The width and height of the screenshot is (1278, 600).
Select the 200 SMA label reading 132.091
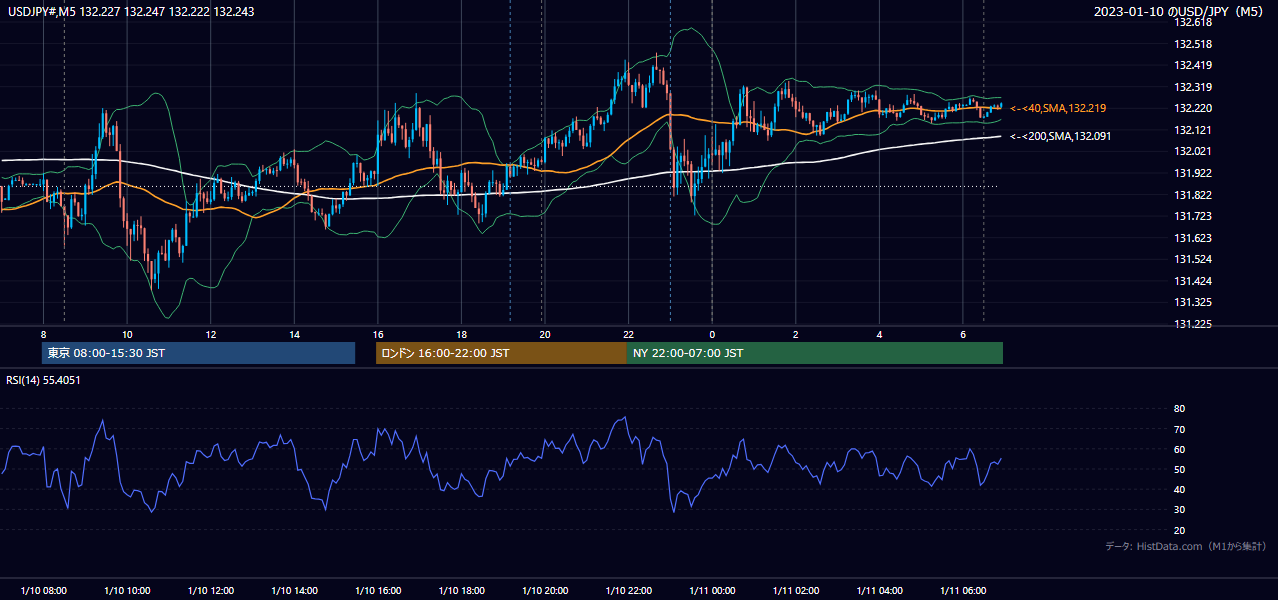click(1060, 136)
